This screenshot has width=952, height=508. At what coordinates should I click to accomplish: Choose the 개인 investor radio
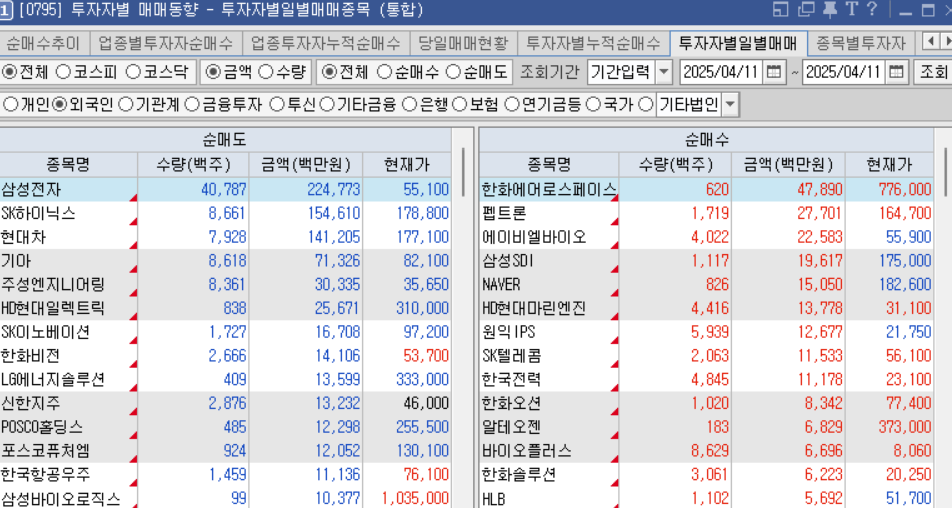10,104
